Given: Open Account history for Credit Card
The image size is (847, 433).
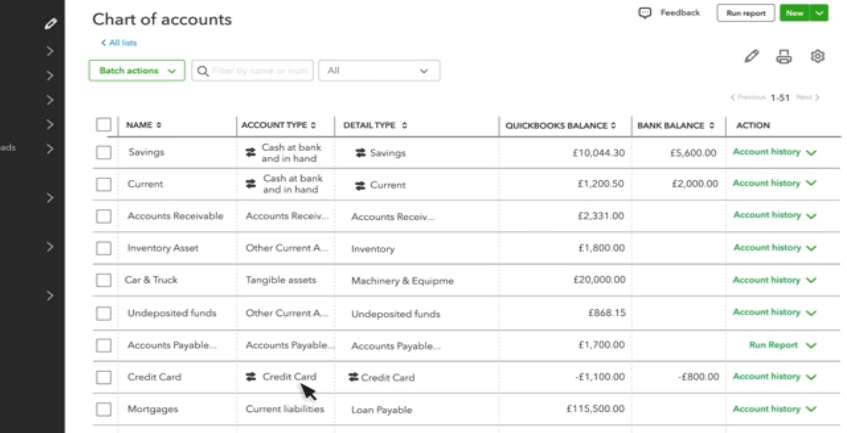Looking at the screenshot, I should 767,376.
